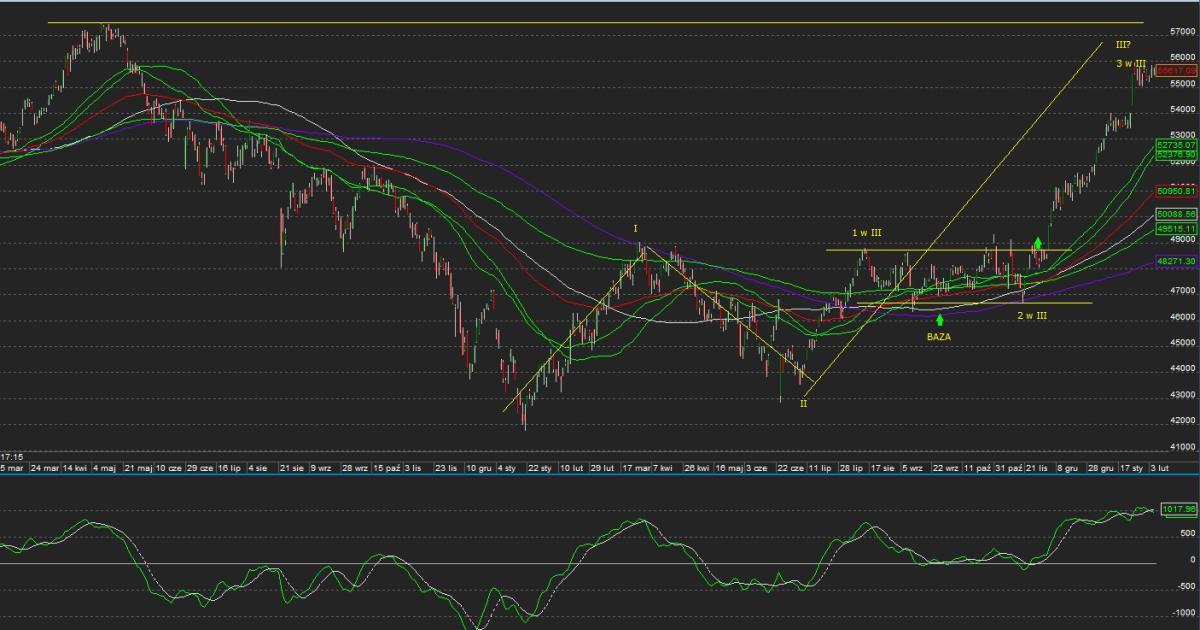Select the "III?" wave label

point(1122,44)
